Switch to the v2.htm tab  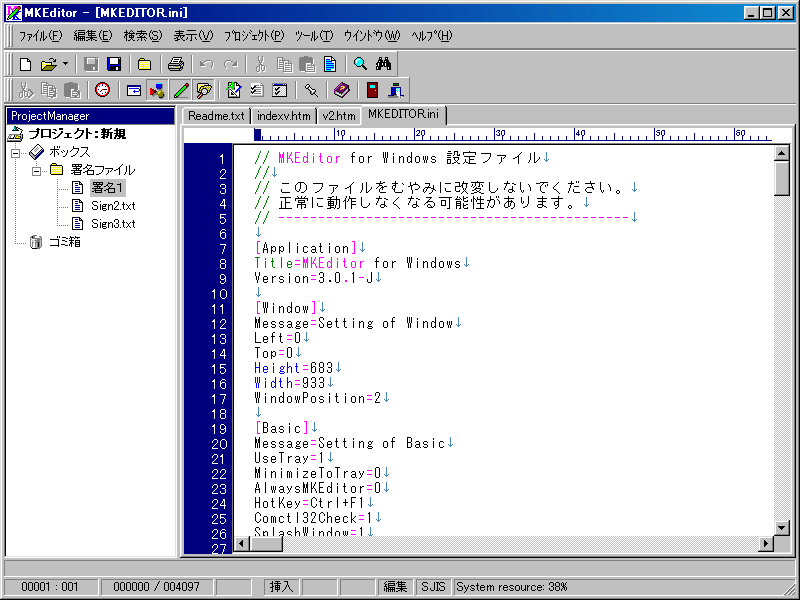(x=339, y=116)
